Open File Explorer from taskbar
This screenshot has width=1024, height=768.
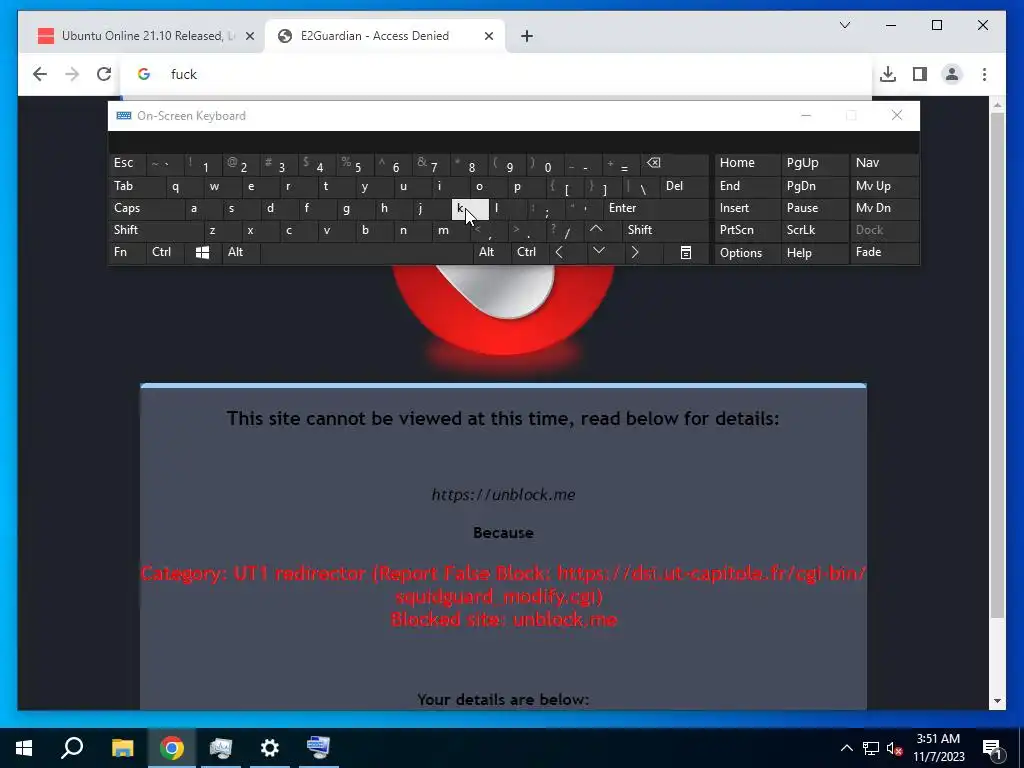pos(122,748)
